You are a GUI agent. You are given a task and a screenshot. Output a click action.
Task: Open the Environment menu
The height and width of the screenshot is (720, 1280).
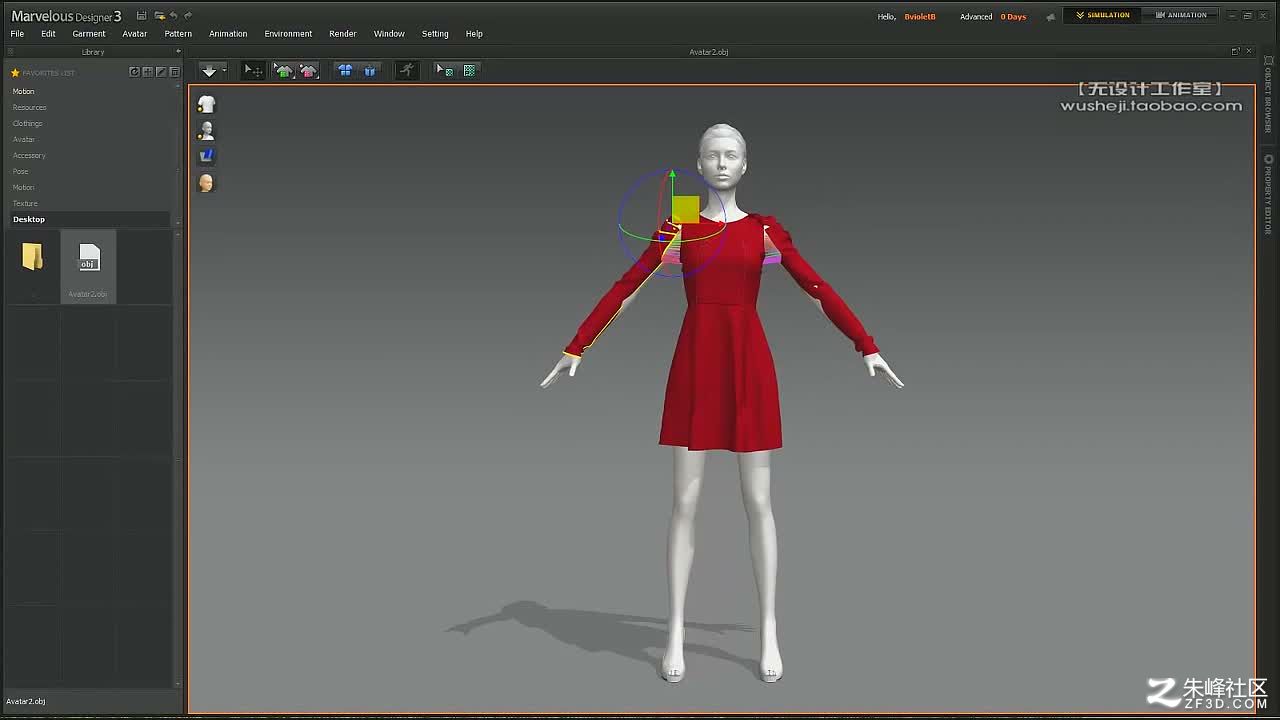click(x=288, y=34)
